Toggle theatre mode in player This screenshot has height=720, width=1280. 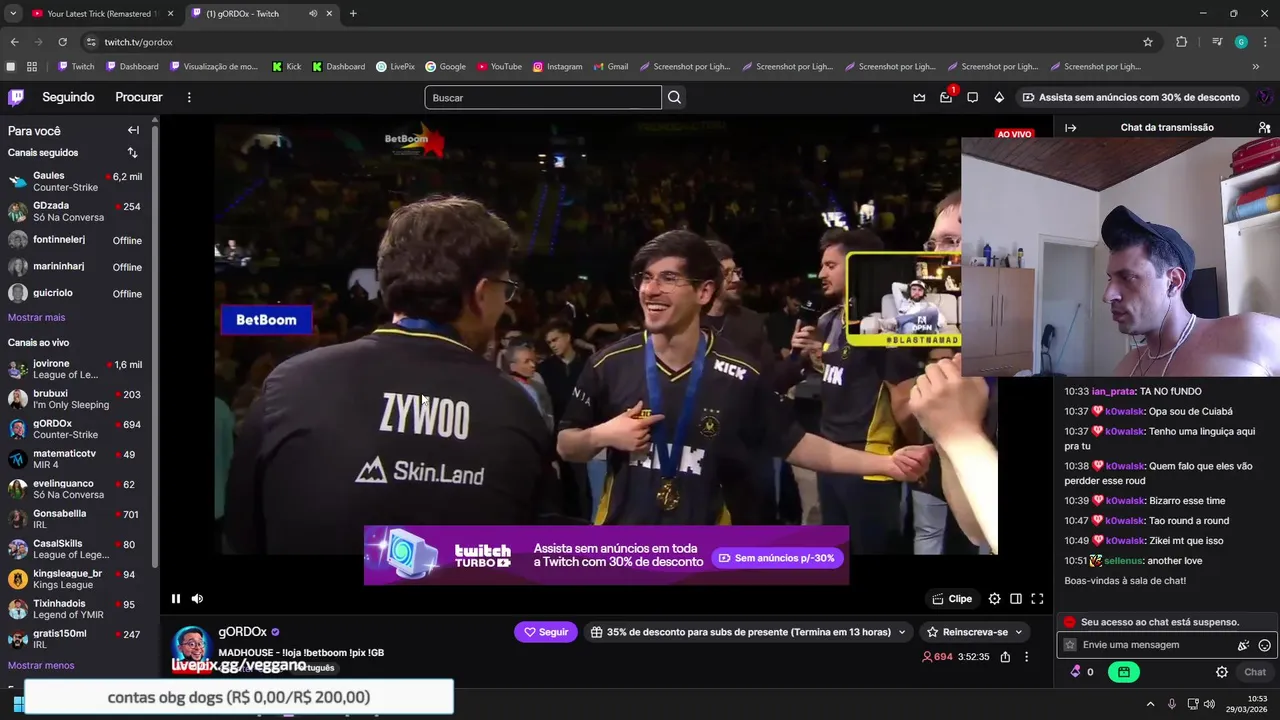pos(1016,599)
